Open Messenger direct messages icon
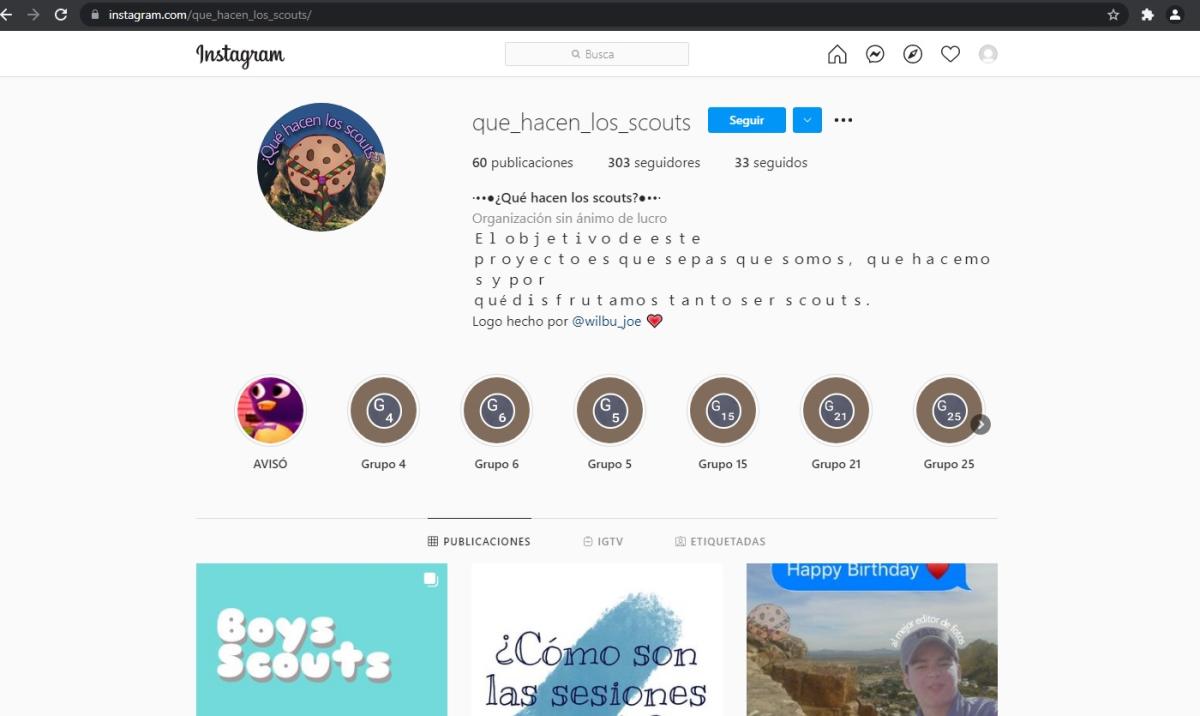Image resolution: width=1200 pixels, height=716 pixels. [875, 54]
